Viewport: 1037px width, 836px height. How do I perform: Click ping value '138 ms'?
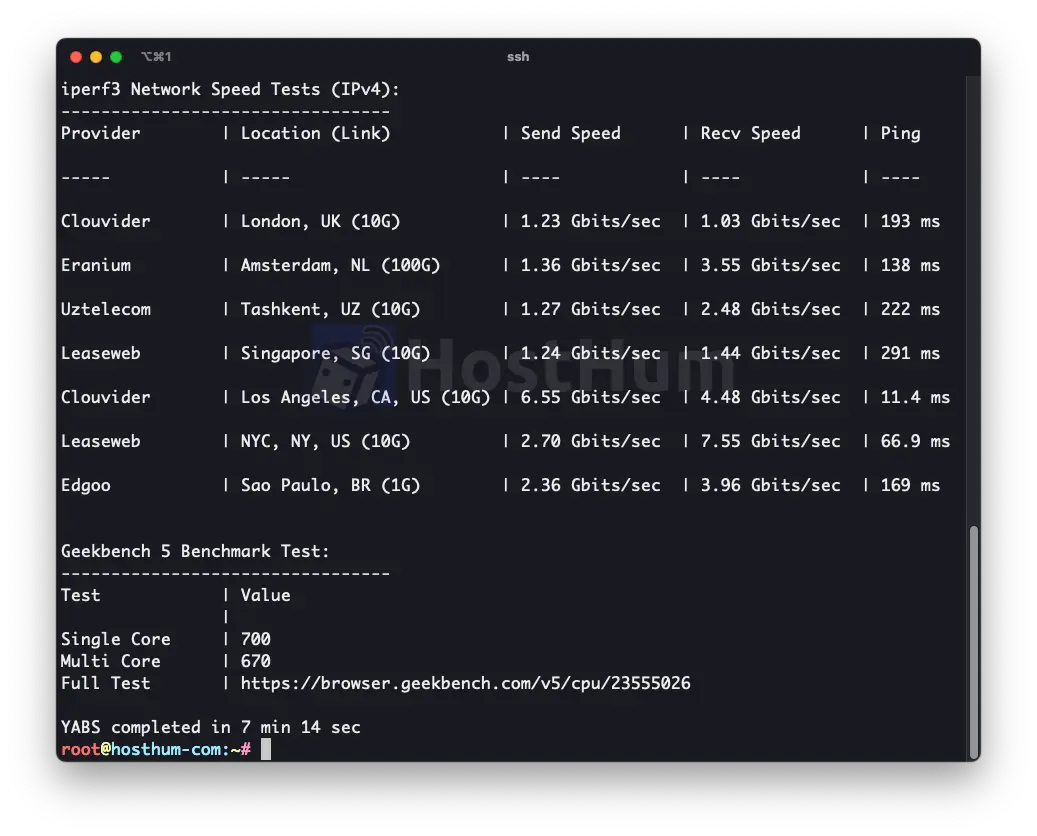tap(910, 265)
